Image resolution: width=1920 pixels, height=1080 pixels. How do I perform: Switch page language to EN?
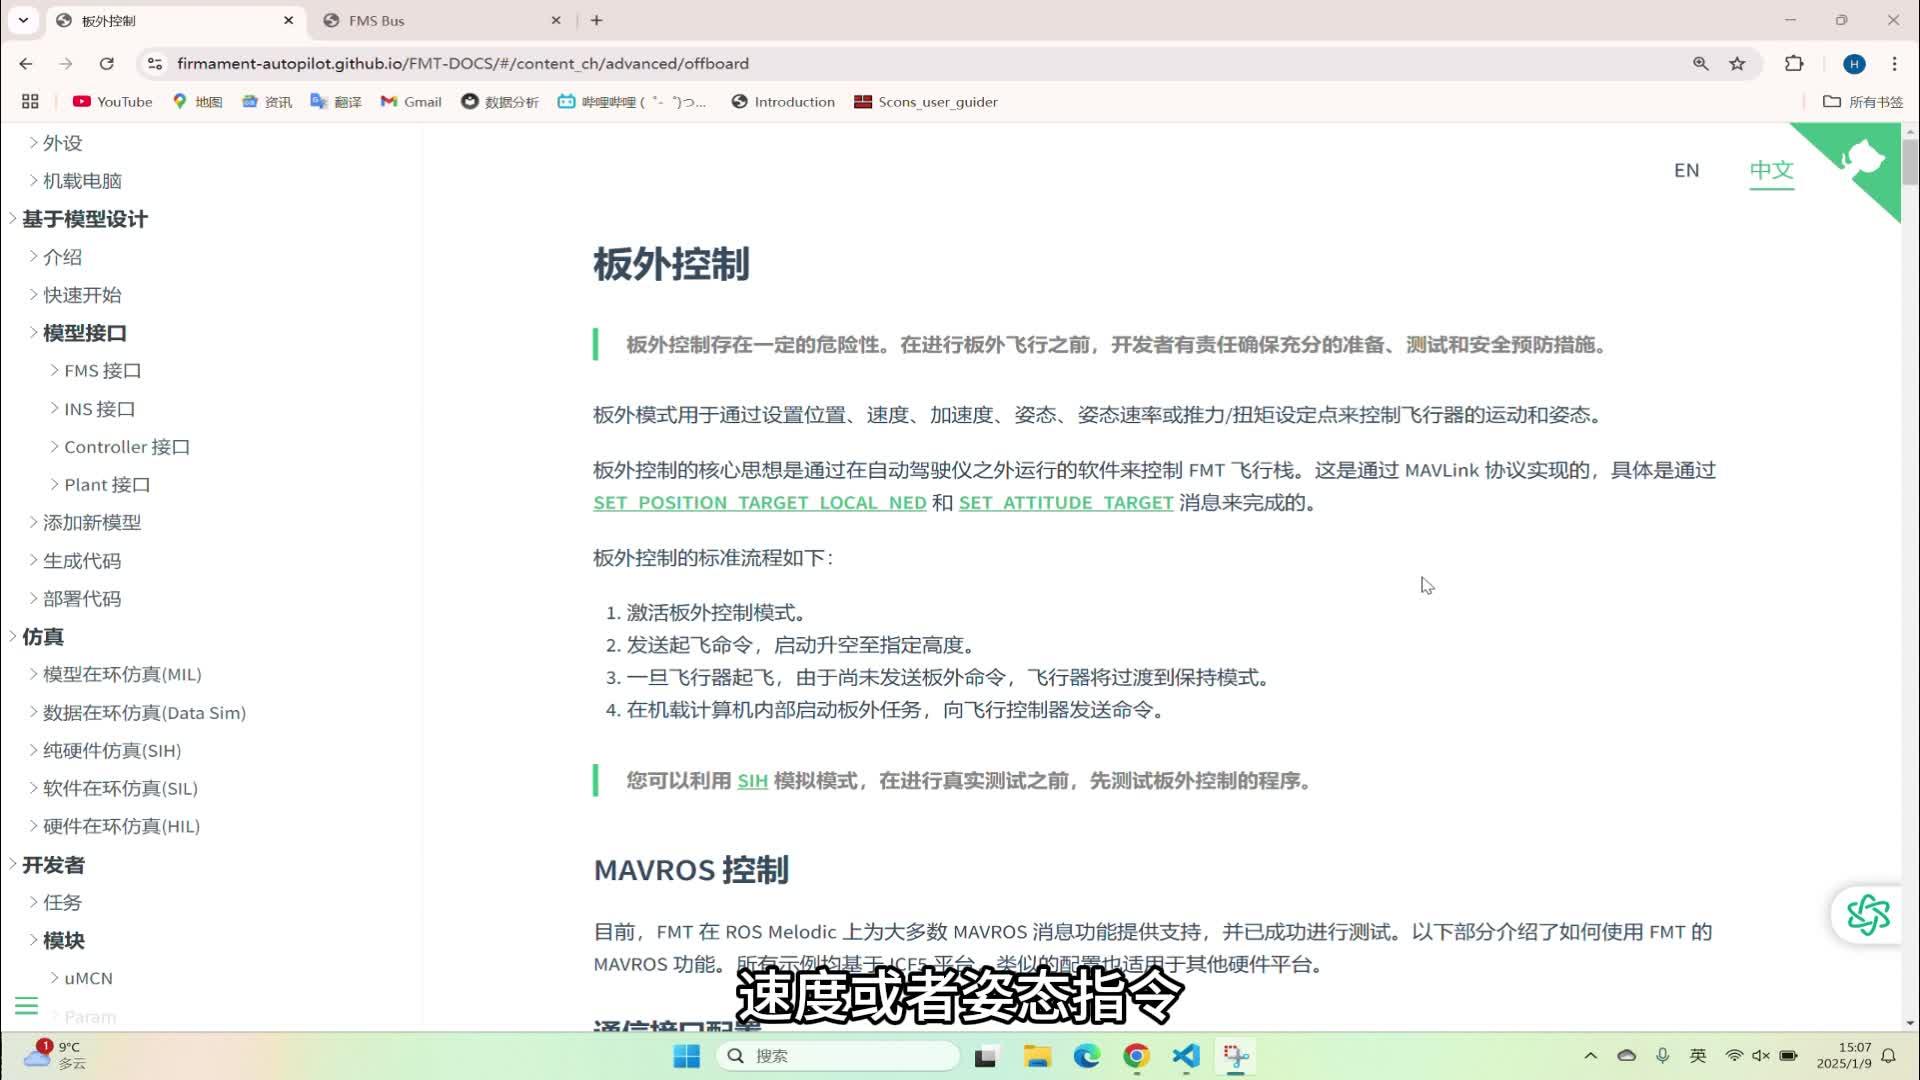pos(1687,170)
